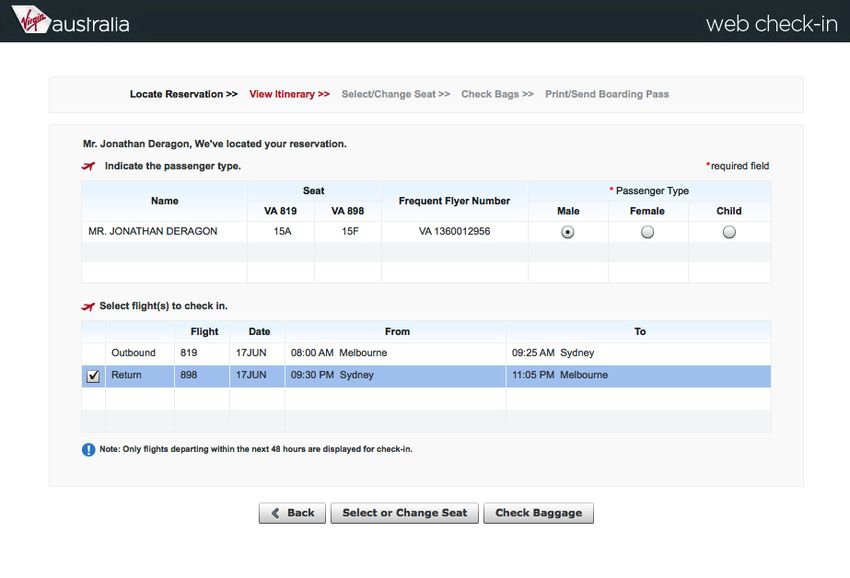850x578 pixels.
Task: Go to Locate Reservation step
Action: pos(183,94)
